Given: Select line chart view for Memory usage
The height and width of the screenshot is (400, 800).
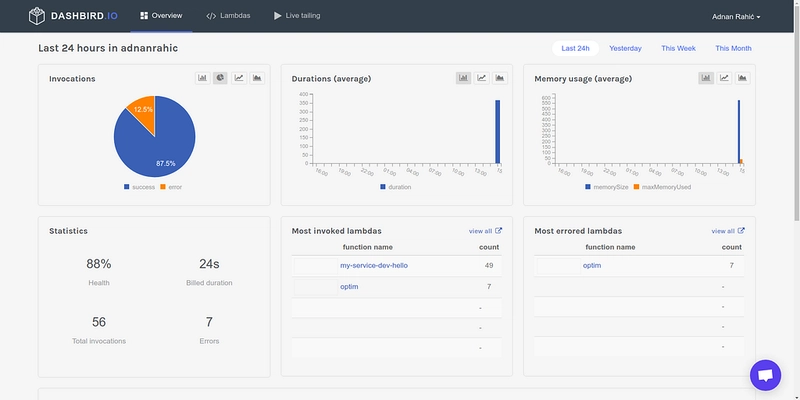Looking at the screenshot, I should pos(725,78).
